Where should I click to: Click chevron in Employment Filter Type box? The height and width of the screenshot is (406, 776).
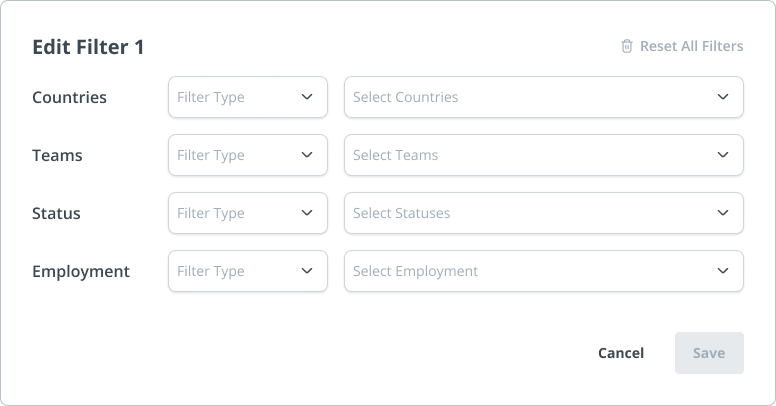point(307,271)
